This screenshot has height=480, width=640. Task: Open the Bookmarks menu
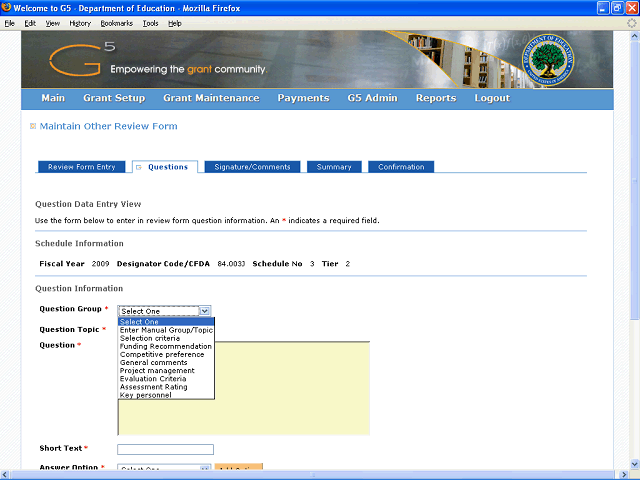(117, 24)
